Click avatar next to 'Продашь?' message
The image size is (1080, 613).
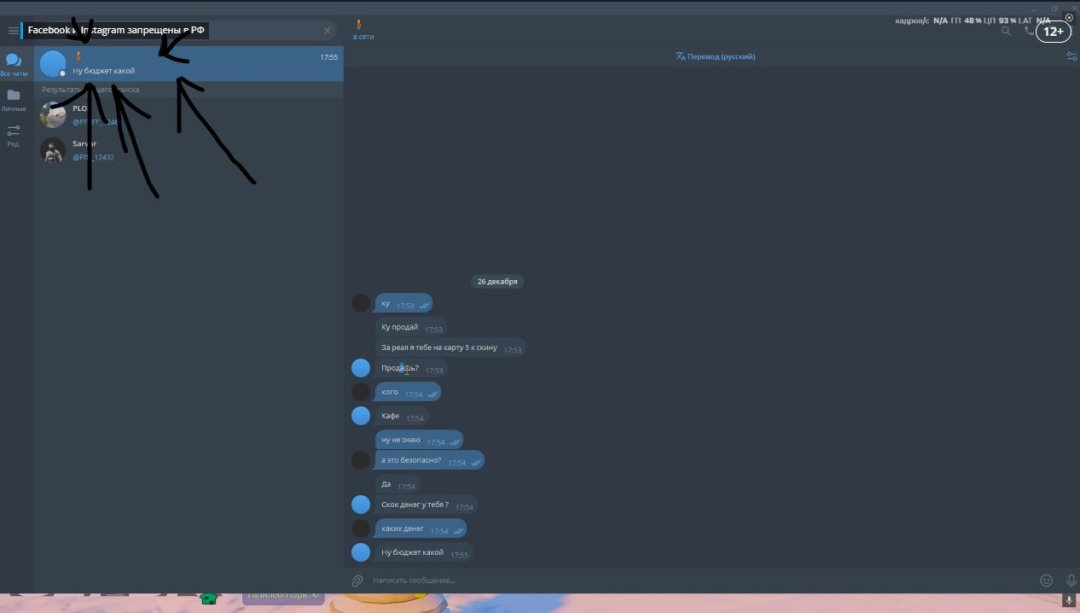[361, 368]
